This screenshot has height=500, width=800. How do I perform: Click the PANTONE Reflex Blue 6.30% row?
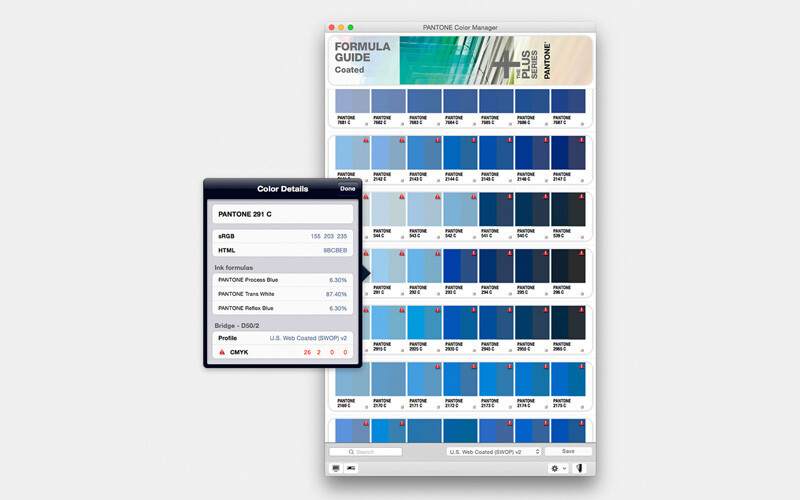283,308
